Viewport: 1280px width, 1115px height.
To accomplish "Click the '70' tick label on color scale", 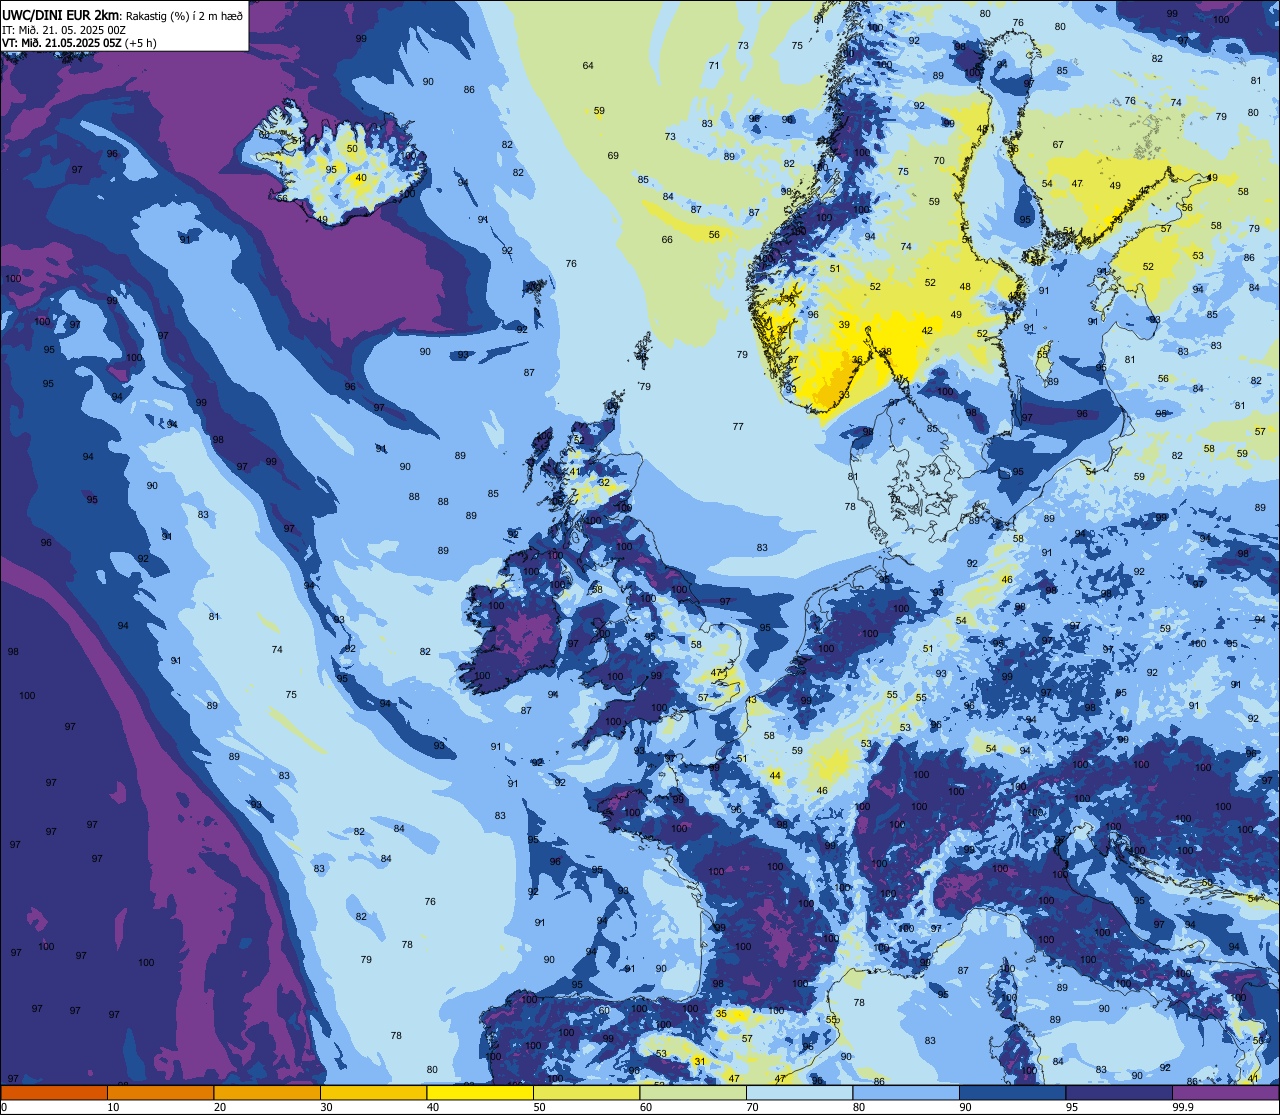I will coord(753,1107).
